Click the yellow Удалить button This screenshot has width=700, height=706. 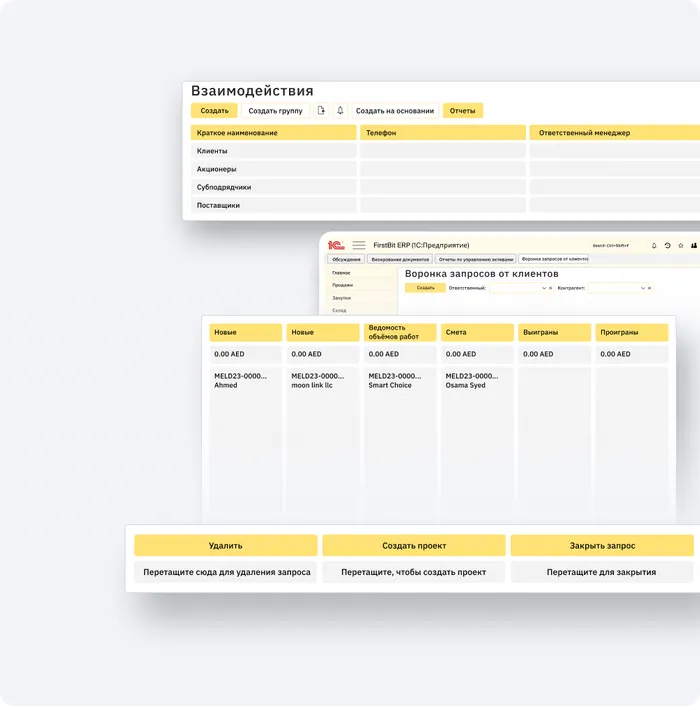[x=226, y=546]
